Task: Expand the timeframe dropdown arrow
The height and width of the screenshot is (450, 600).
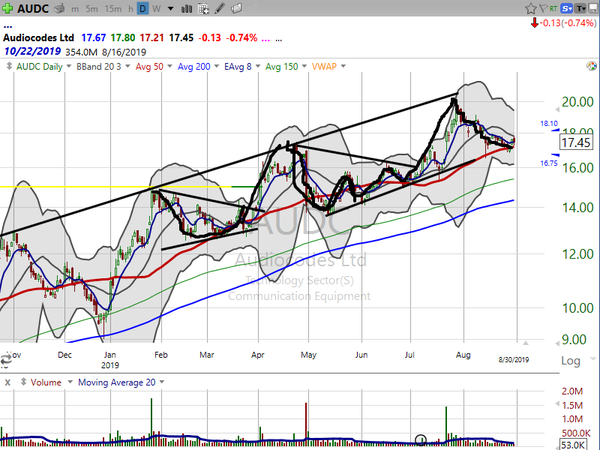Action: click(170, 8)
